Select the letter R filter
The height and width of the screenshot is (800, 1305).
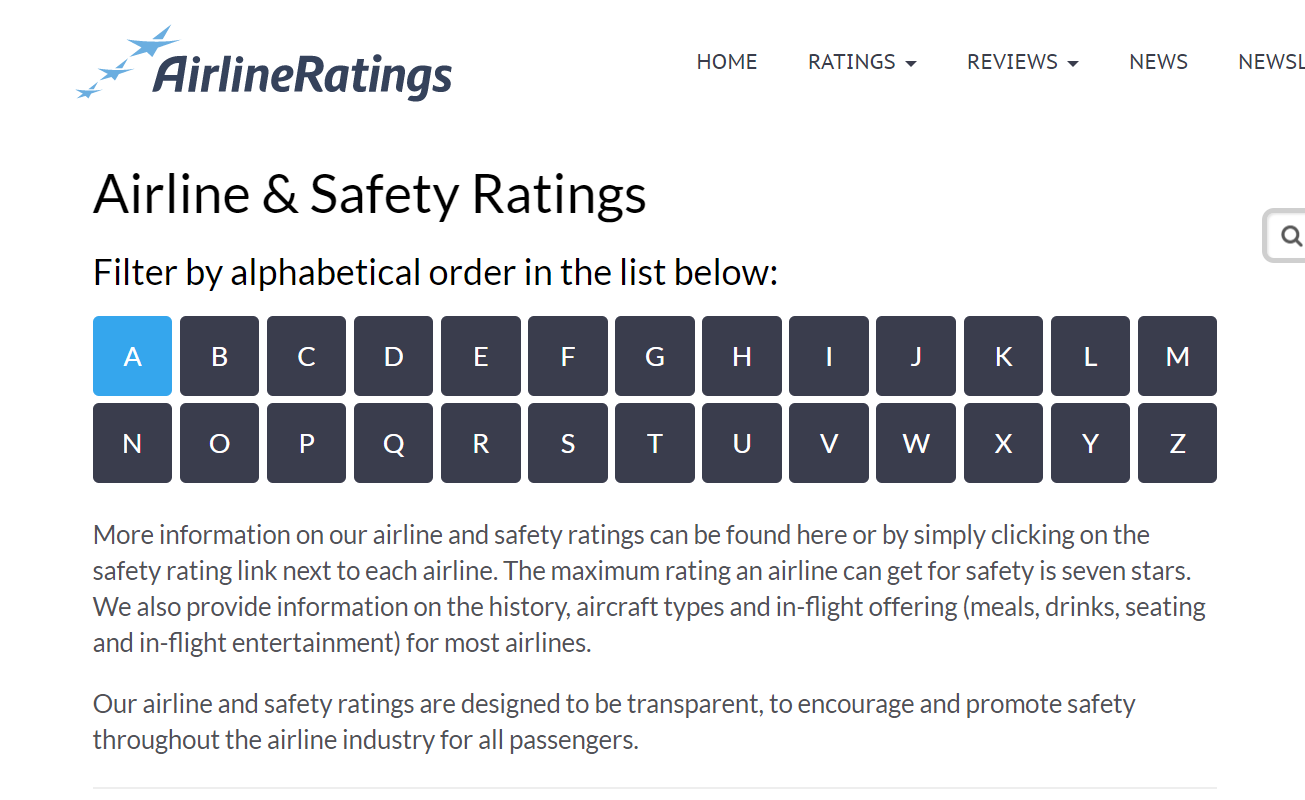[x=480, y=442]
